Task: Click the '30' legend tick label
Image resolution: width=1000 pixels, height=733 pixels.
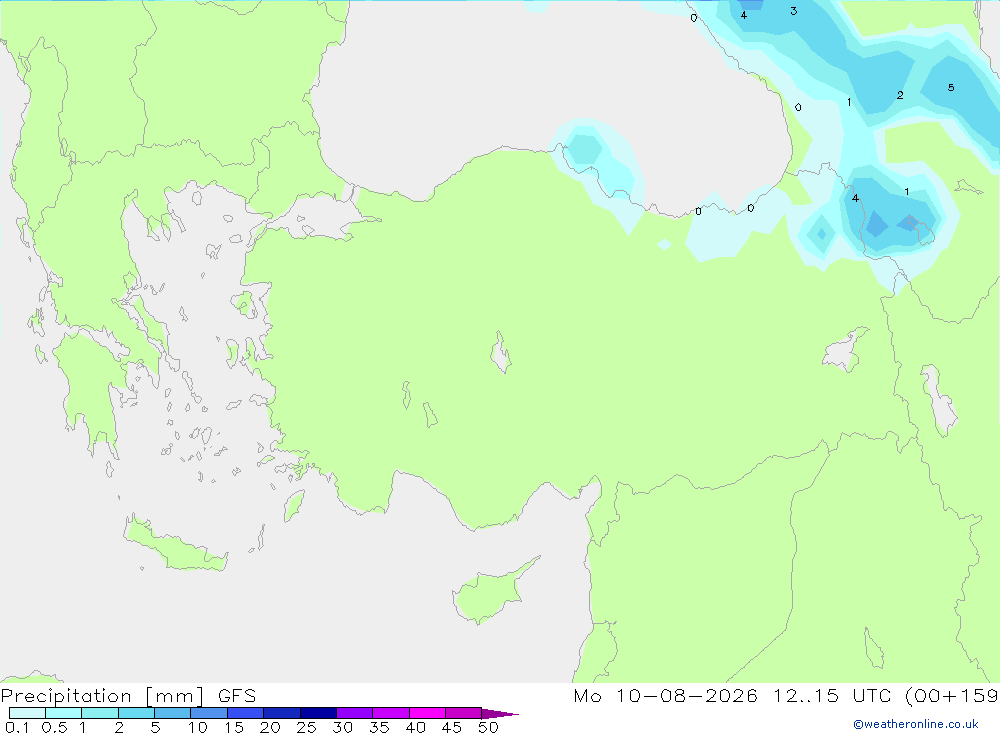Action: point(343,727)
